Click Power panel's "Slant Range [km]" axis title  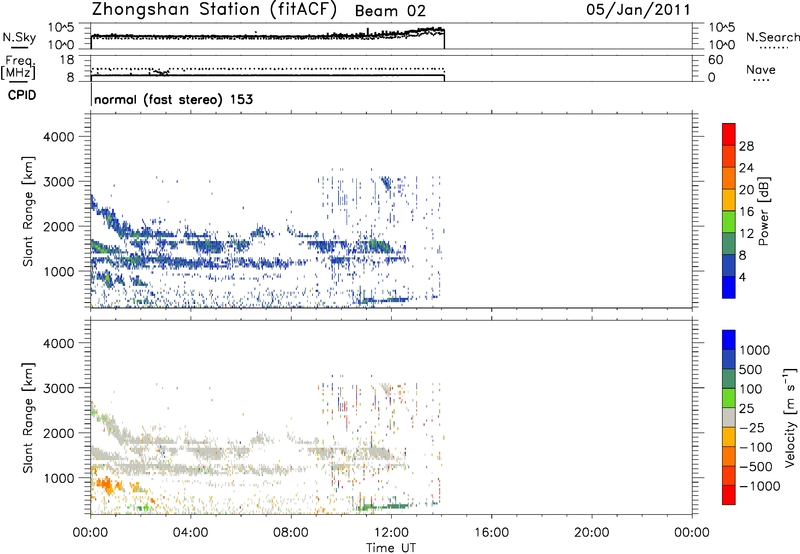coord(28,211)
